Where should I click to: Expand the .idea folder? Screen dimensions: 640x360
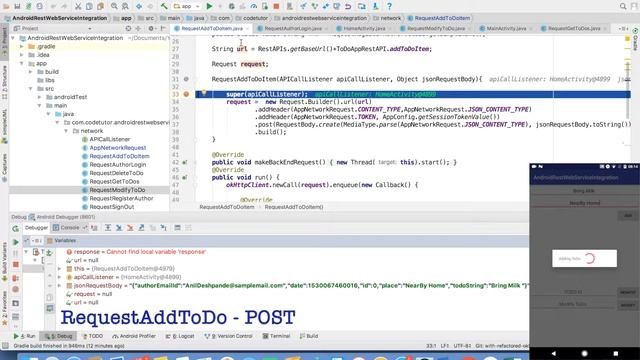pos(22,55)
